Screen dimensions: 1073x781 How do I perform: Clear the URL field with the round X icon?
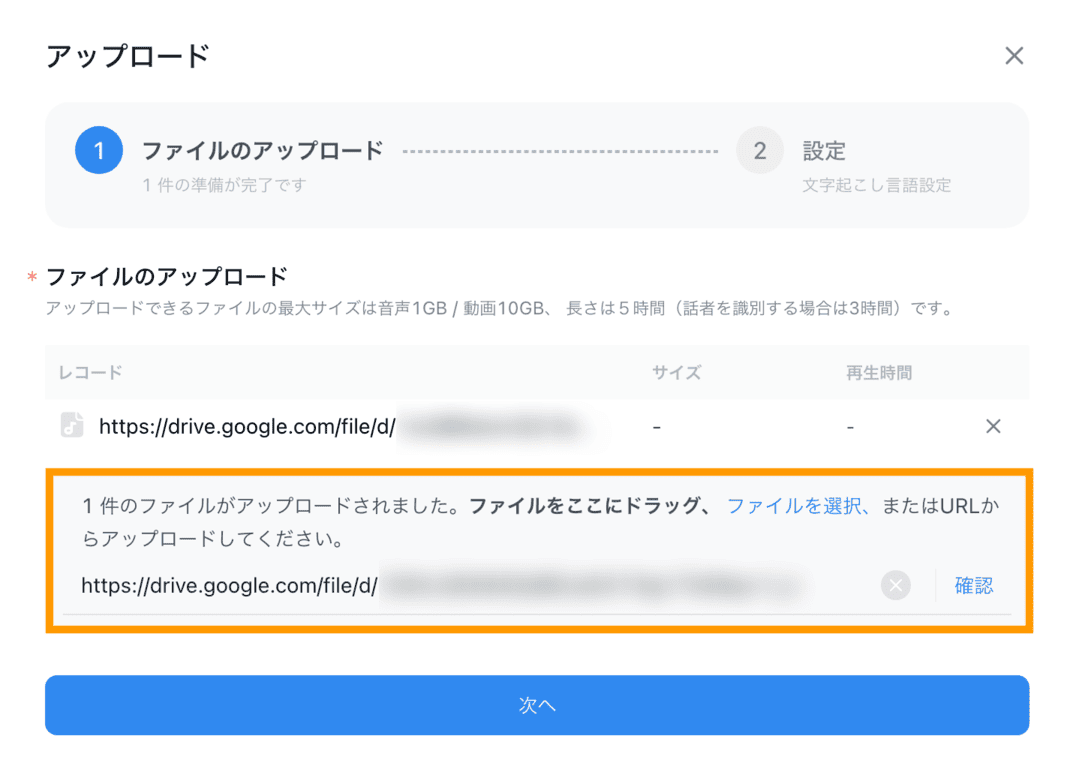(895, 585)
